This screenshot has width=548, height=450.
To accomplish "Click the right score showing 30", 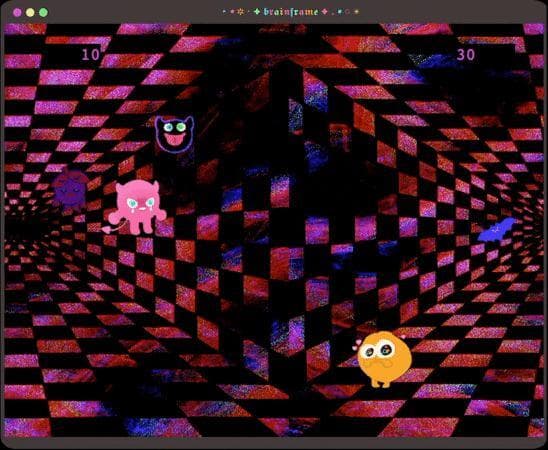I will coord(466,55).
